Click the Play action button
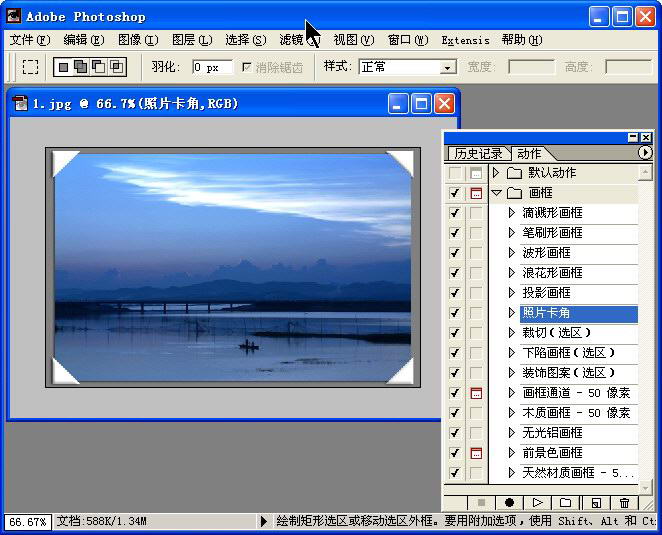 click(537, 503)
